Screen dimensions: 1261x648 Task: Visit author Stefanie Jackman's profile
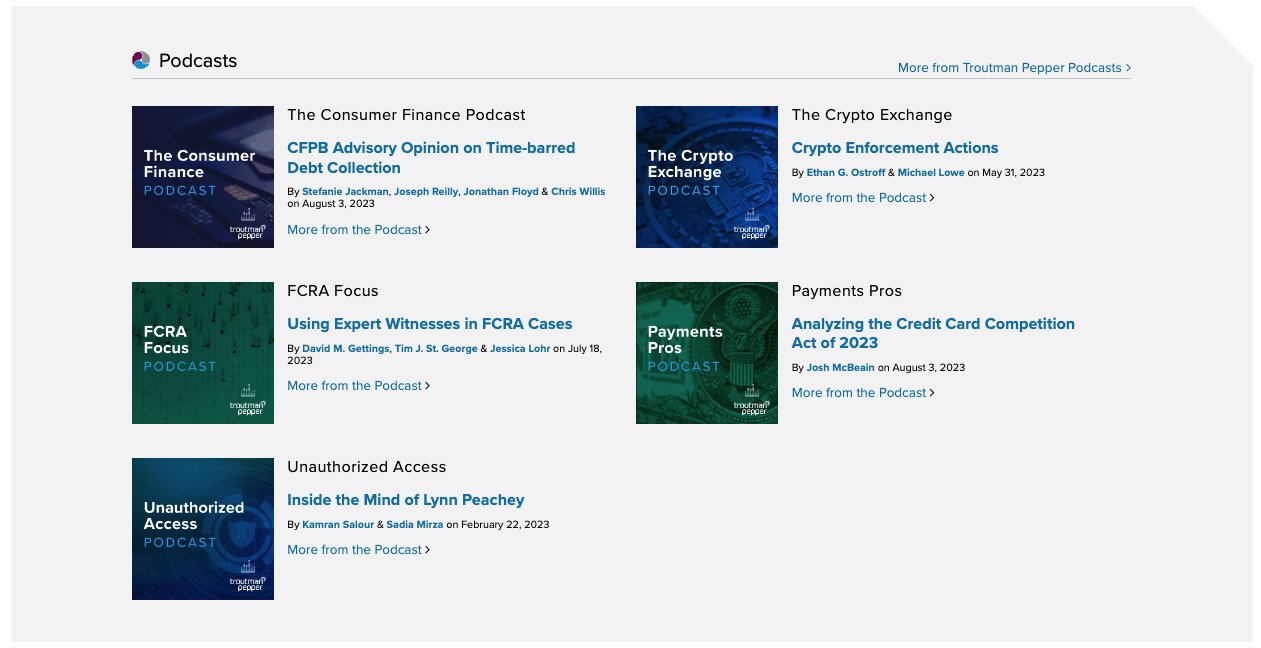tap(345, 192)
